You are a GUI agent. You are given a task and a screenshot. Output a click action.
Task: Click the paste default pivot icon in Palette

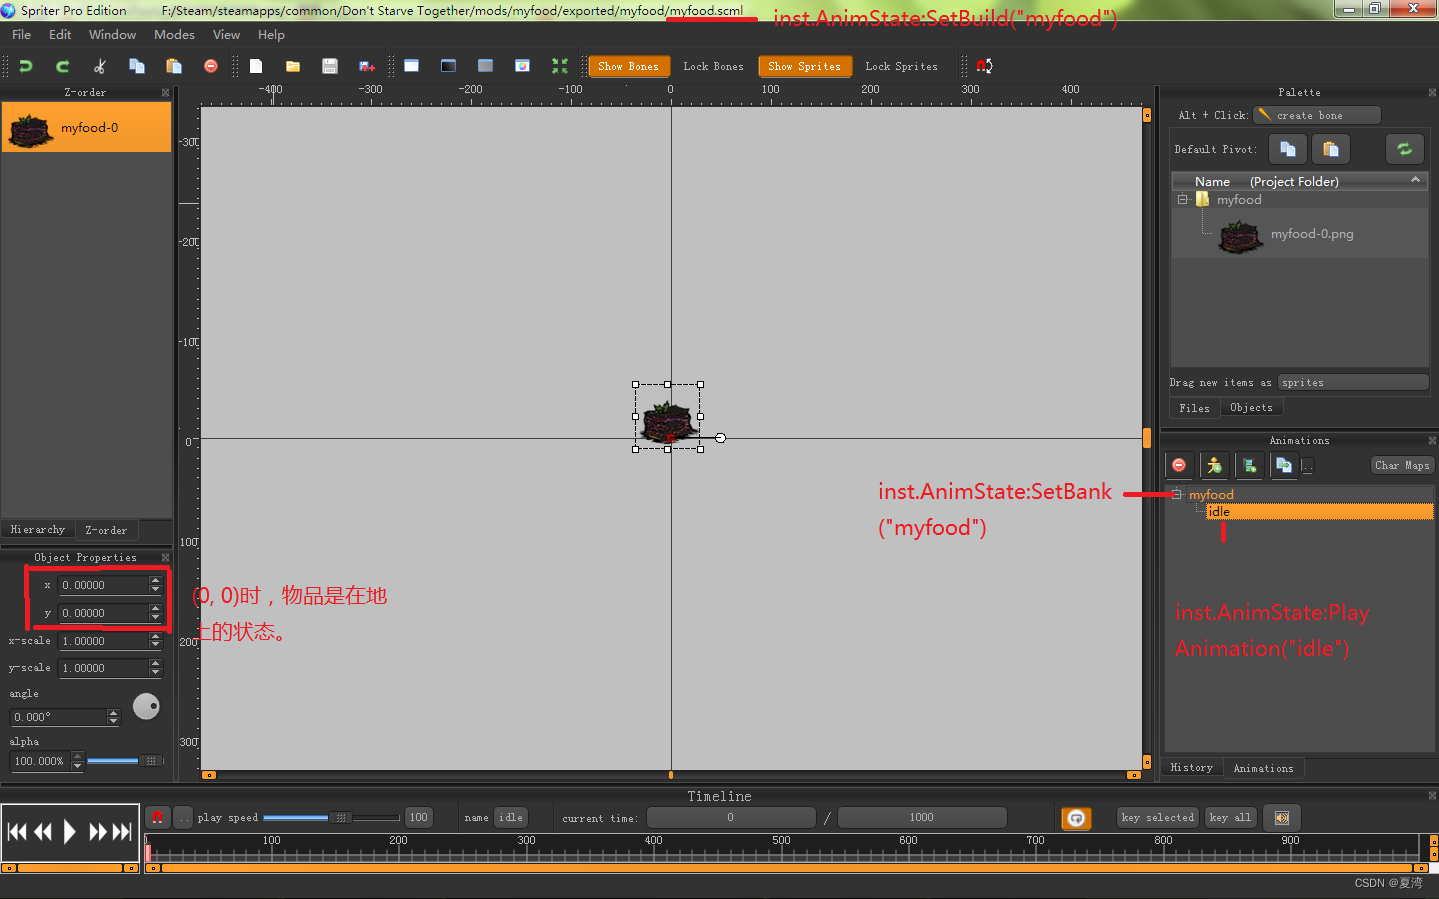[x=1331, y=149]
